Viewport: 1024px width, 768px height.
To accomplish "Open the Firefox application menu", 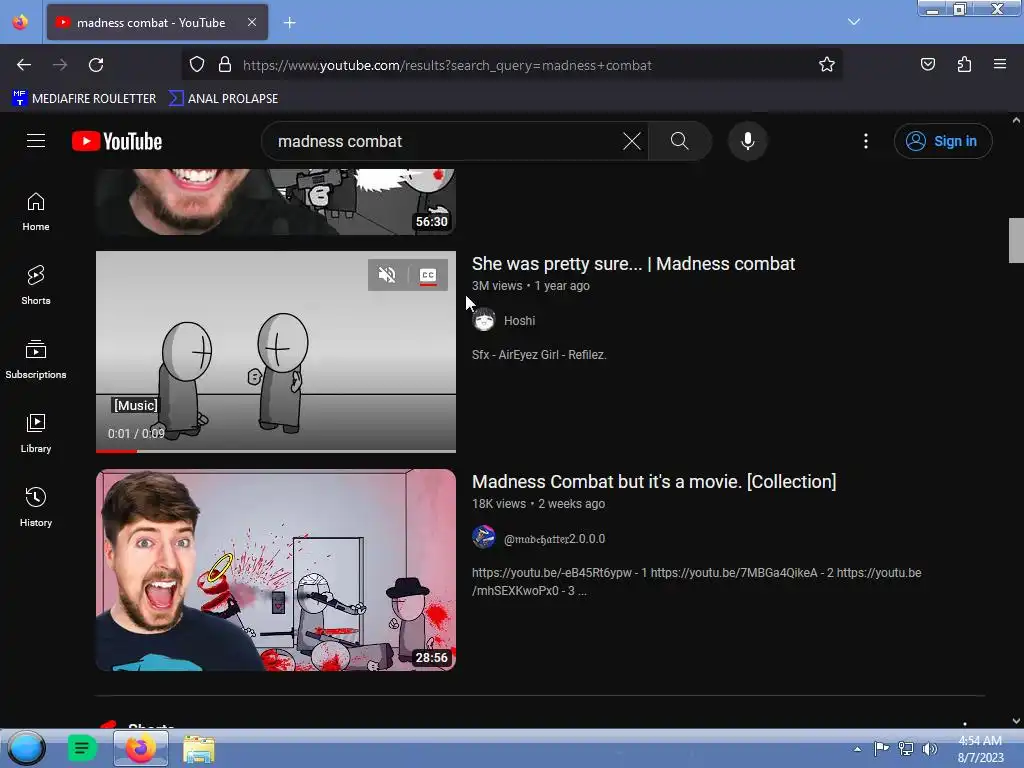I will tap(1000, 65).
